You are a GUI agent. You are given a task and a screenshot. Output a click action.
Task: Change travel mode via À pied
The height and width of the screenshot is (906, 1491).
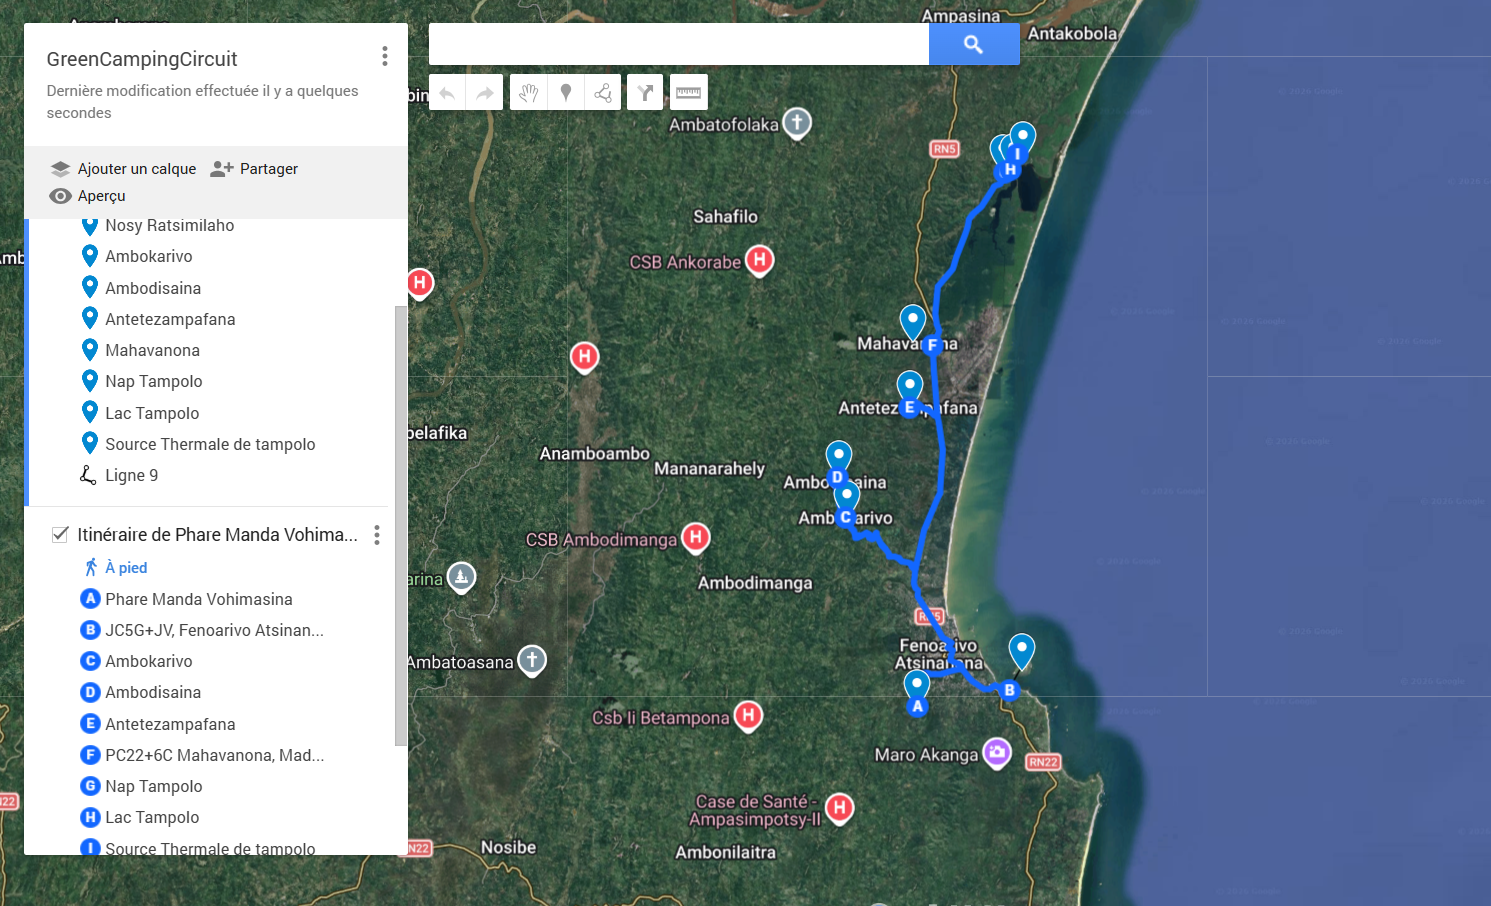(x=116, y=568)
